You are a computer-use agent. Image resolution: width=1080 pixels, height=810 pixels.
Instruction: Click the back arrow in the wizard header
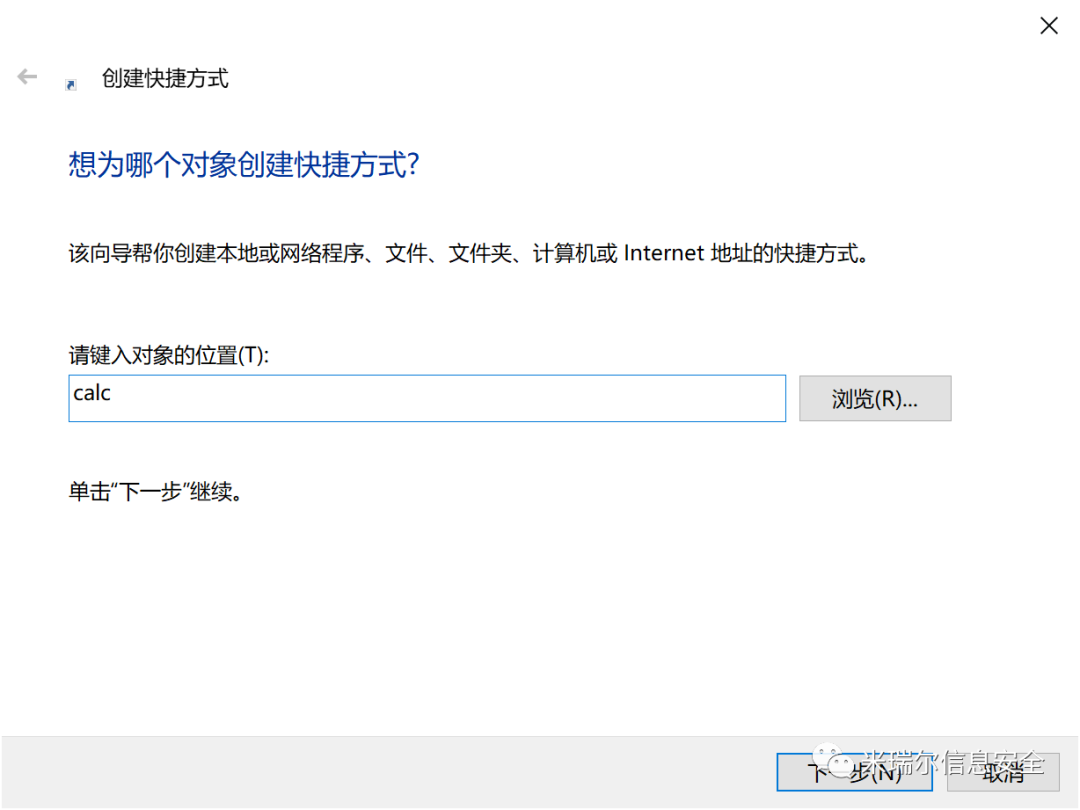click(27, 76)
